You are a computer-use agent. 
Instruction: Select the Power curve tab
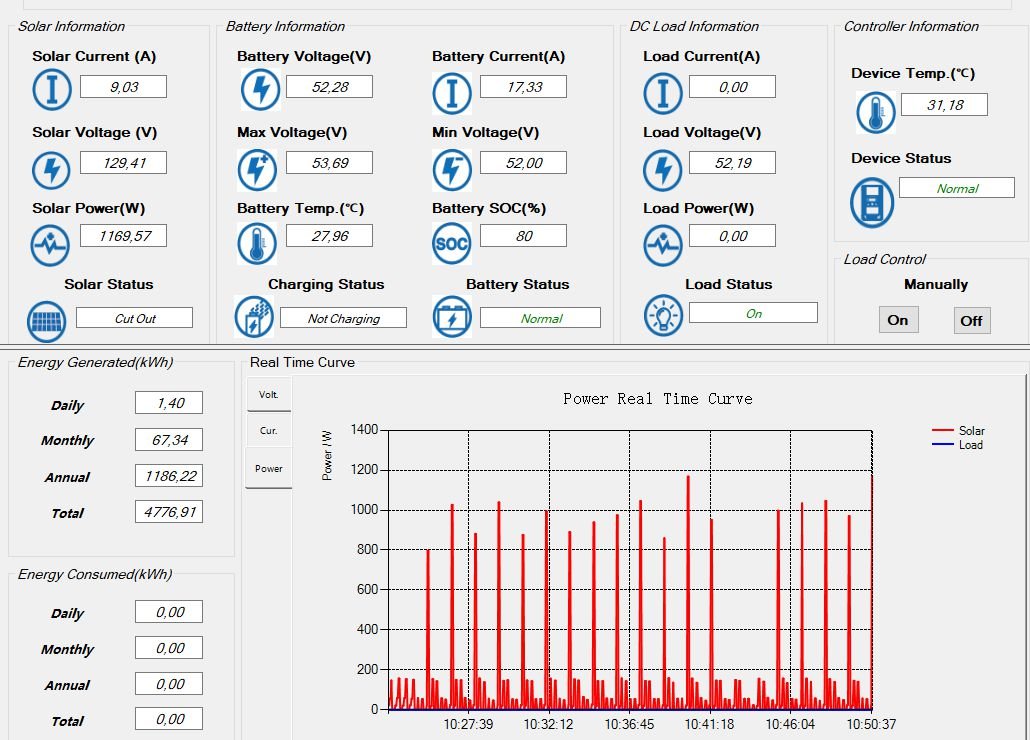tap(269, 468)
